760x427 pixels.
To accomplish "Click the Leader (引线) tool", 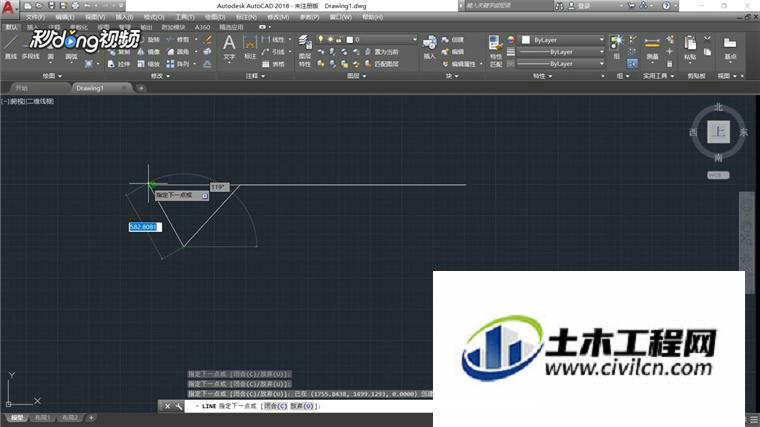I will coord(273,52).
